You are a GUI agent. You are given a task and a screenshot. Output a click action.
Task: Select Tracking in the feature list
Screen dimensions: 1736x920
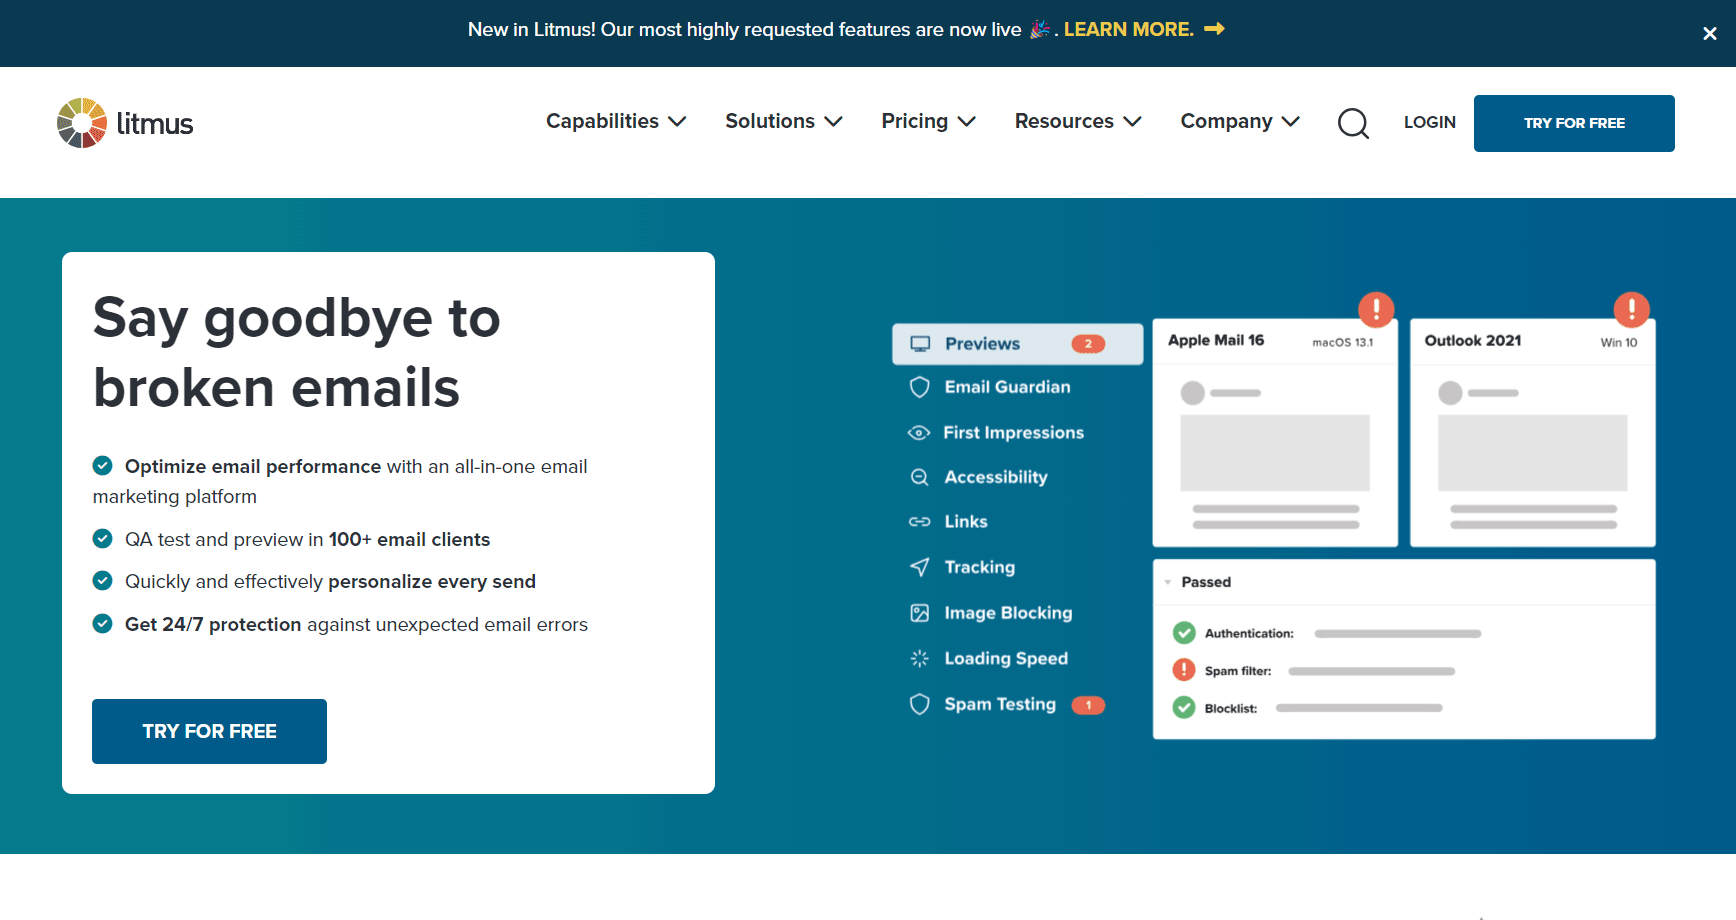click(979, 567)
